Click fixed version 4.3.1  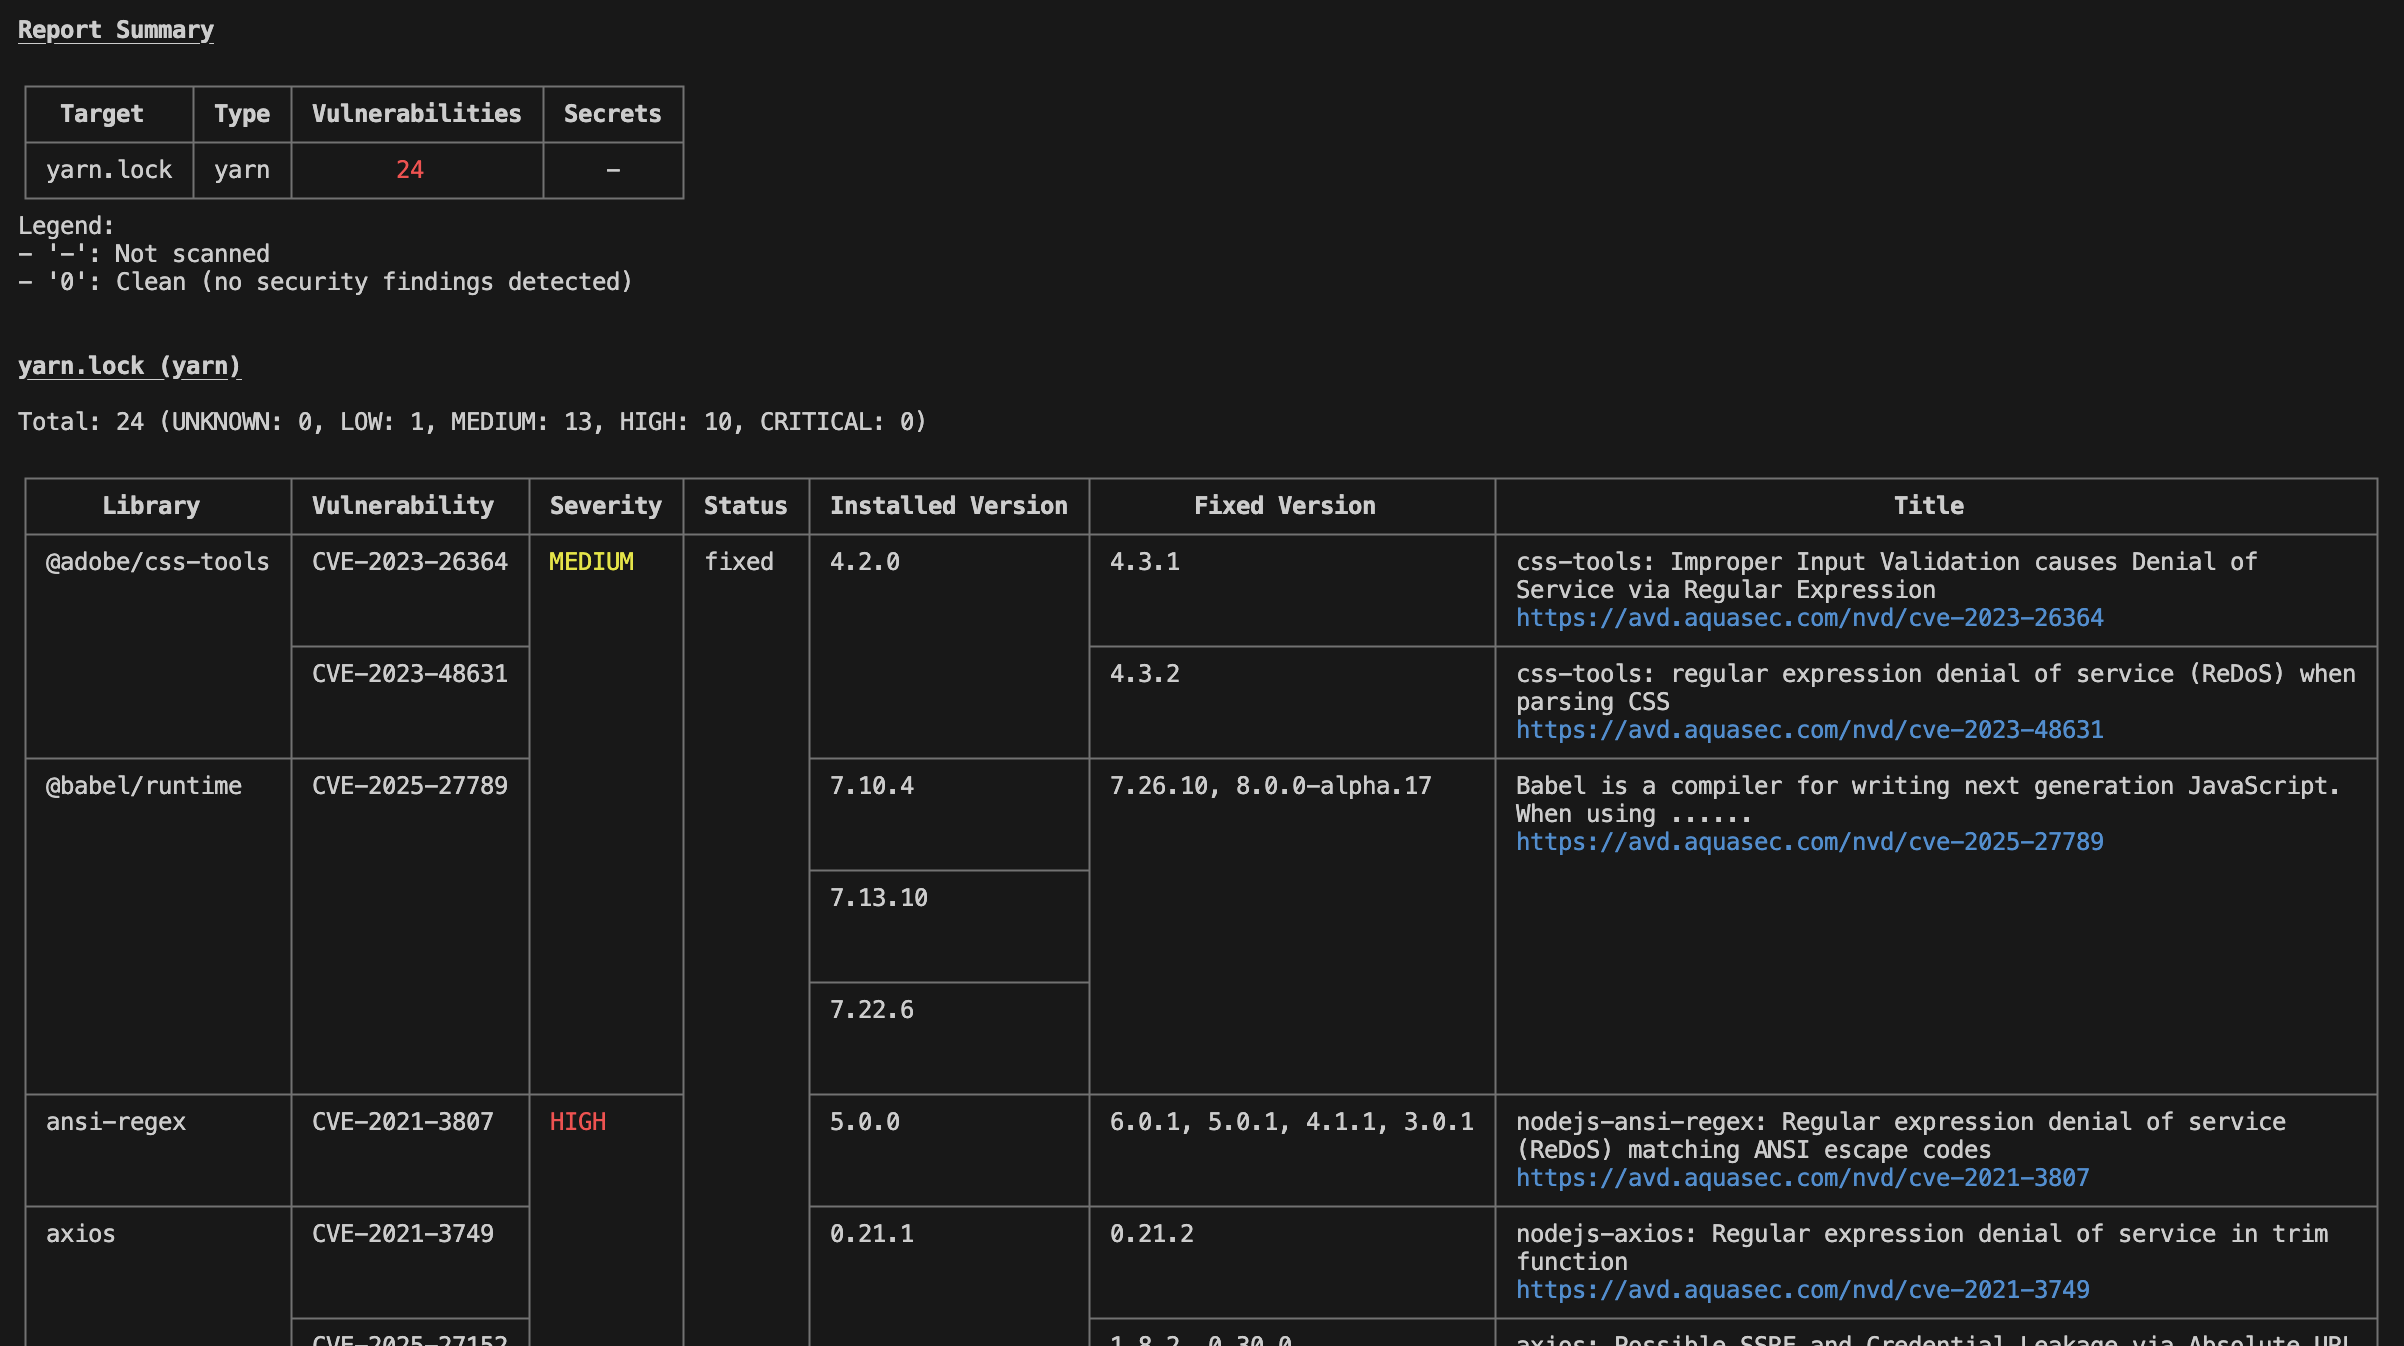[x=1145, y=562]
